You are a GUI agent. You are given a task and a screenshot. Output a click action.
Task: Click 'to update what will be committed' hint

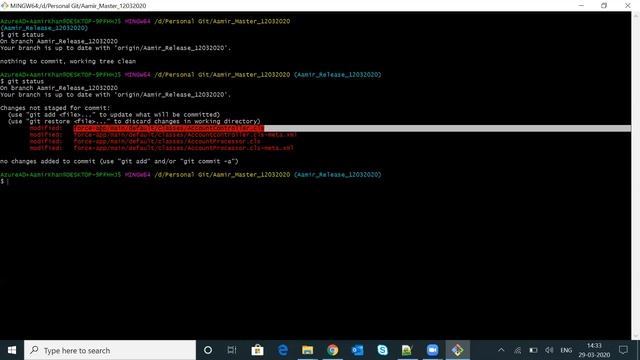click(x=160, y=115)
